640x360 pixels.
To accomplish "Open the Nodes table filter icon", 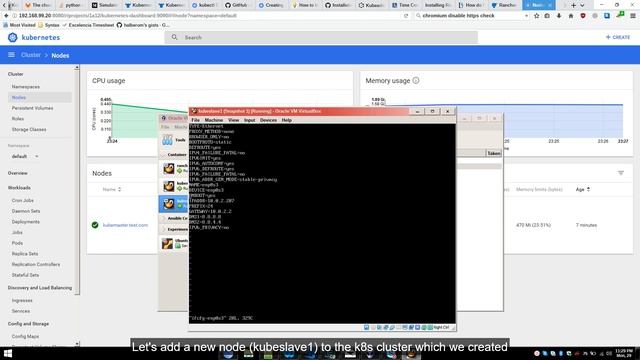I will [621, 173].
